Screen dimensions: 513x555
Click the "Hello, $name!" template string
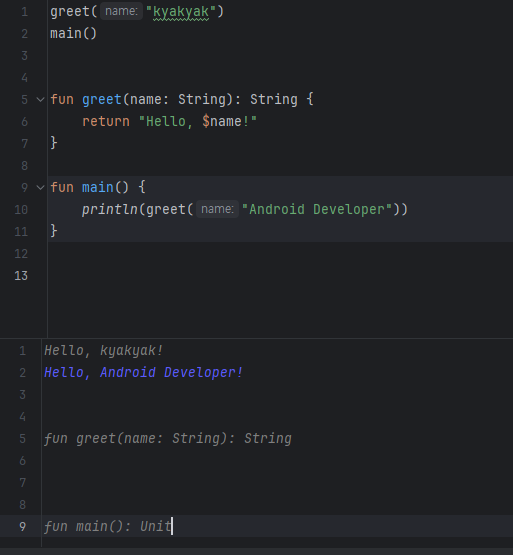click(x=198, y=121)
